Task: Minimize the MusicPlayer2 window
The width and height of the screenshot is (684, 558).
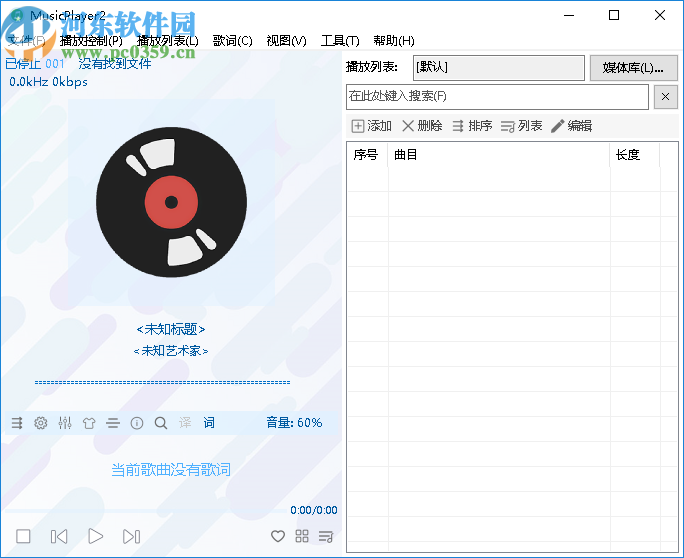Action: pos(569,15)
